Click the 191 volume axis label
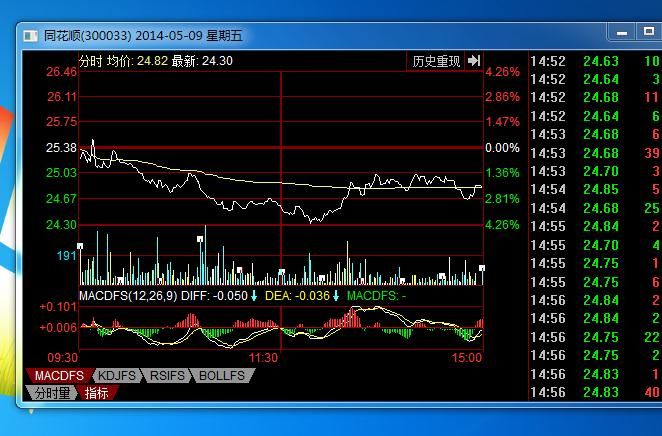The width and height of the screenshot is (662, 436). (67, 255)
